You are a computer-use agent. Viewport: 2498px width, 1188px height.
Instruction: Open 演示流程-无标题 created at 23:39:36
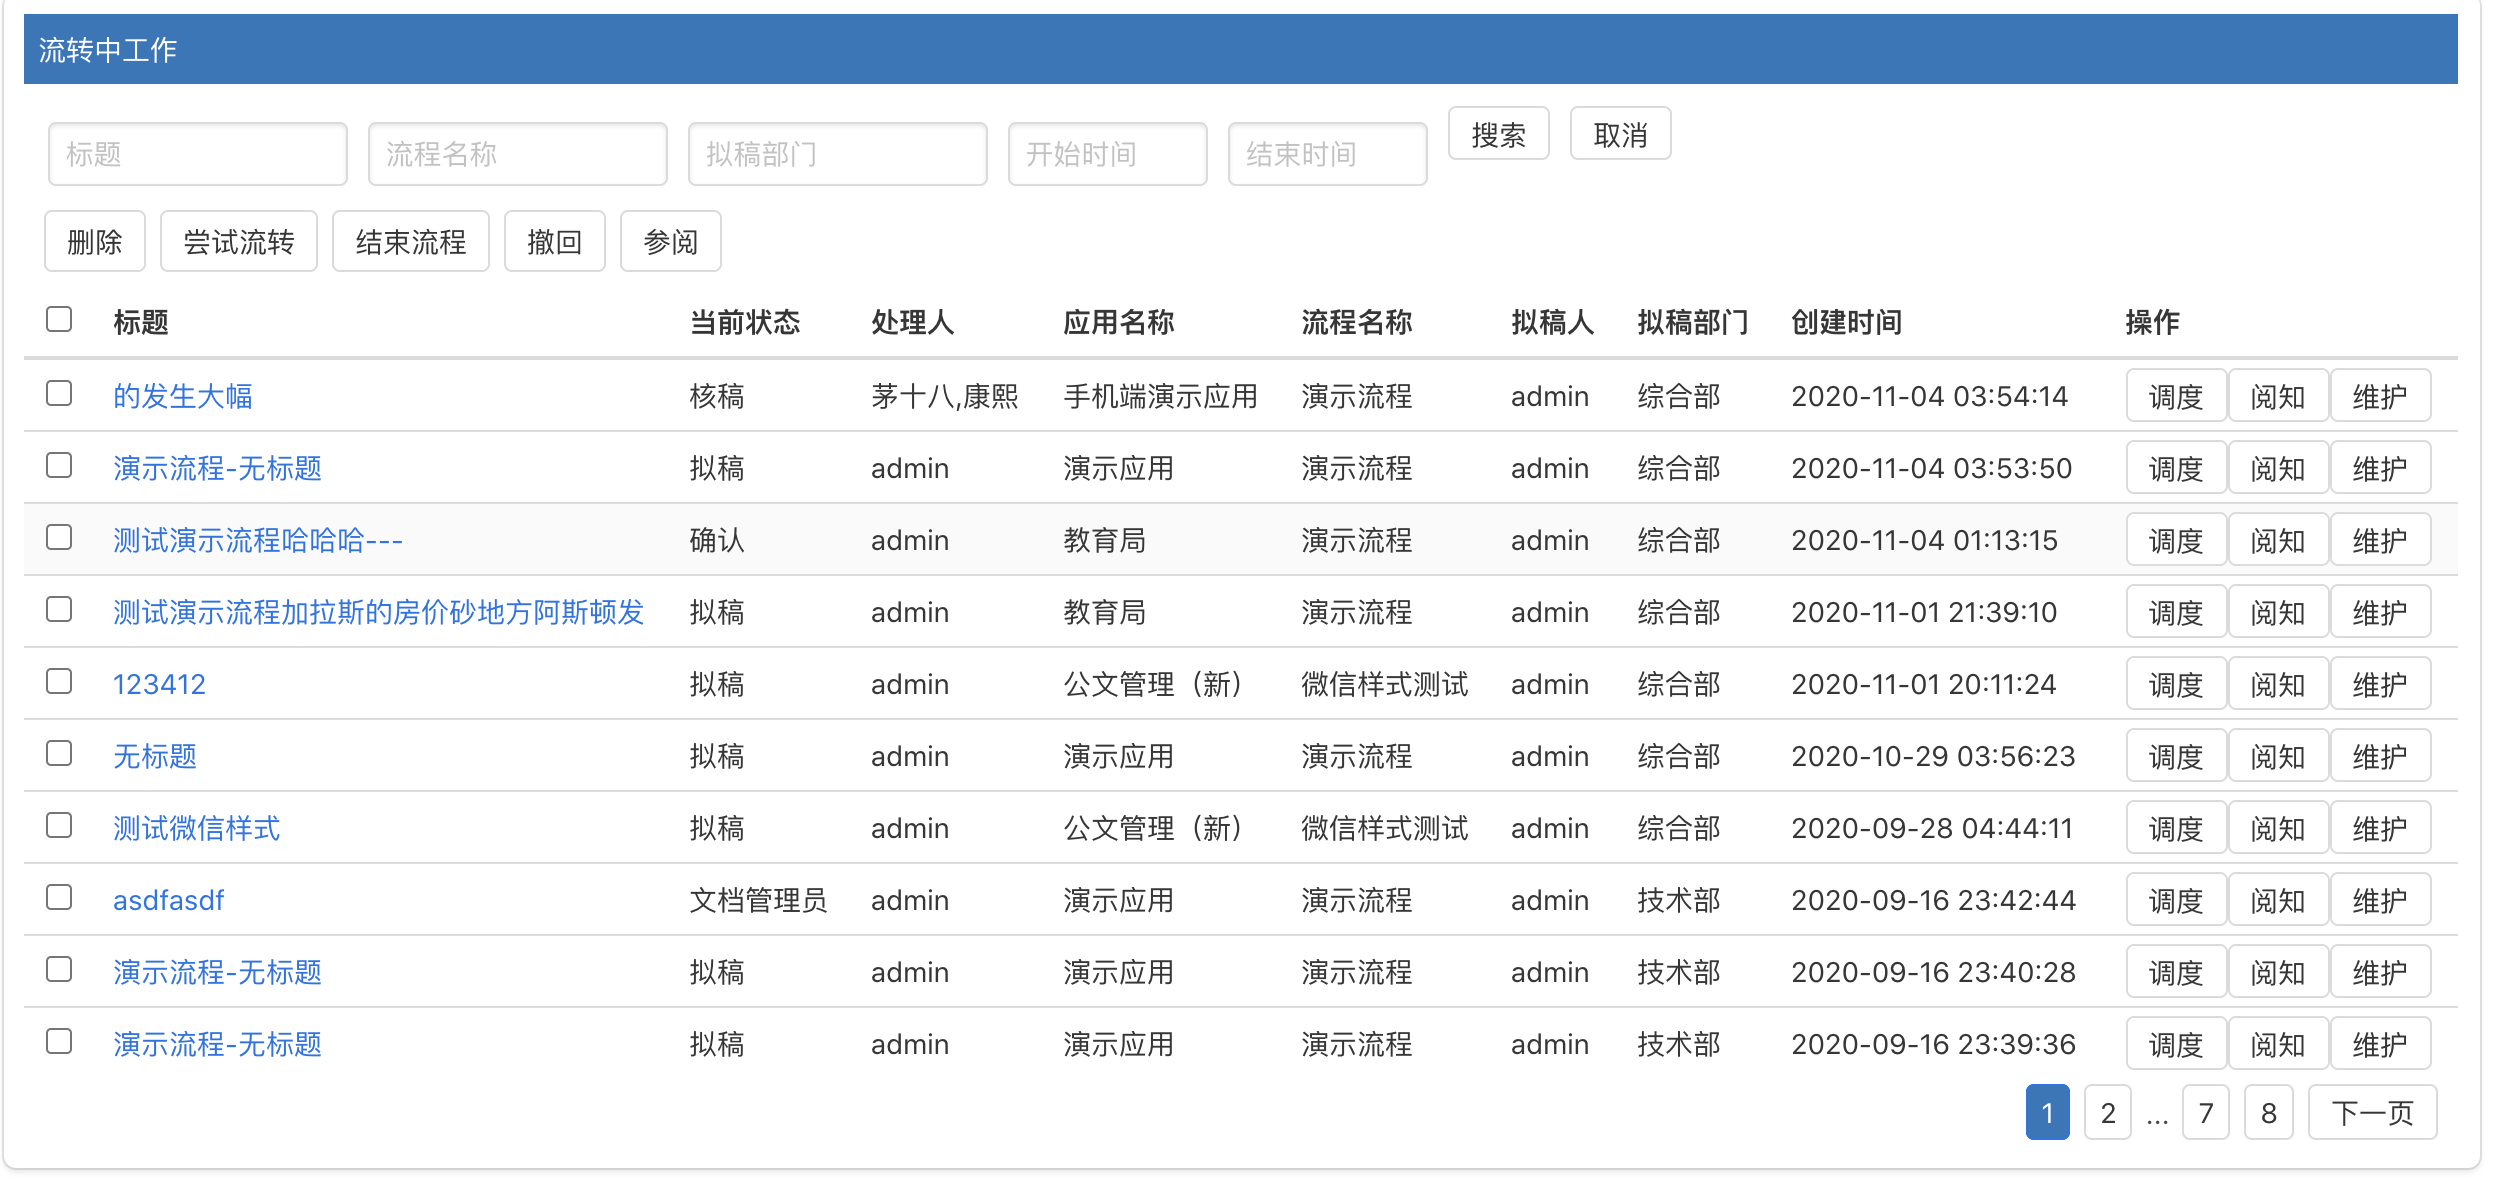coord(217,1044)
